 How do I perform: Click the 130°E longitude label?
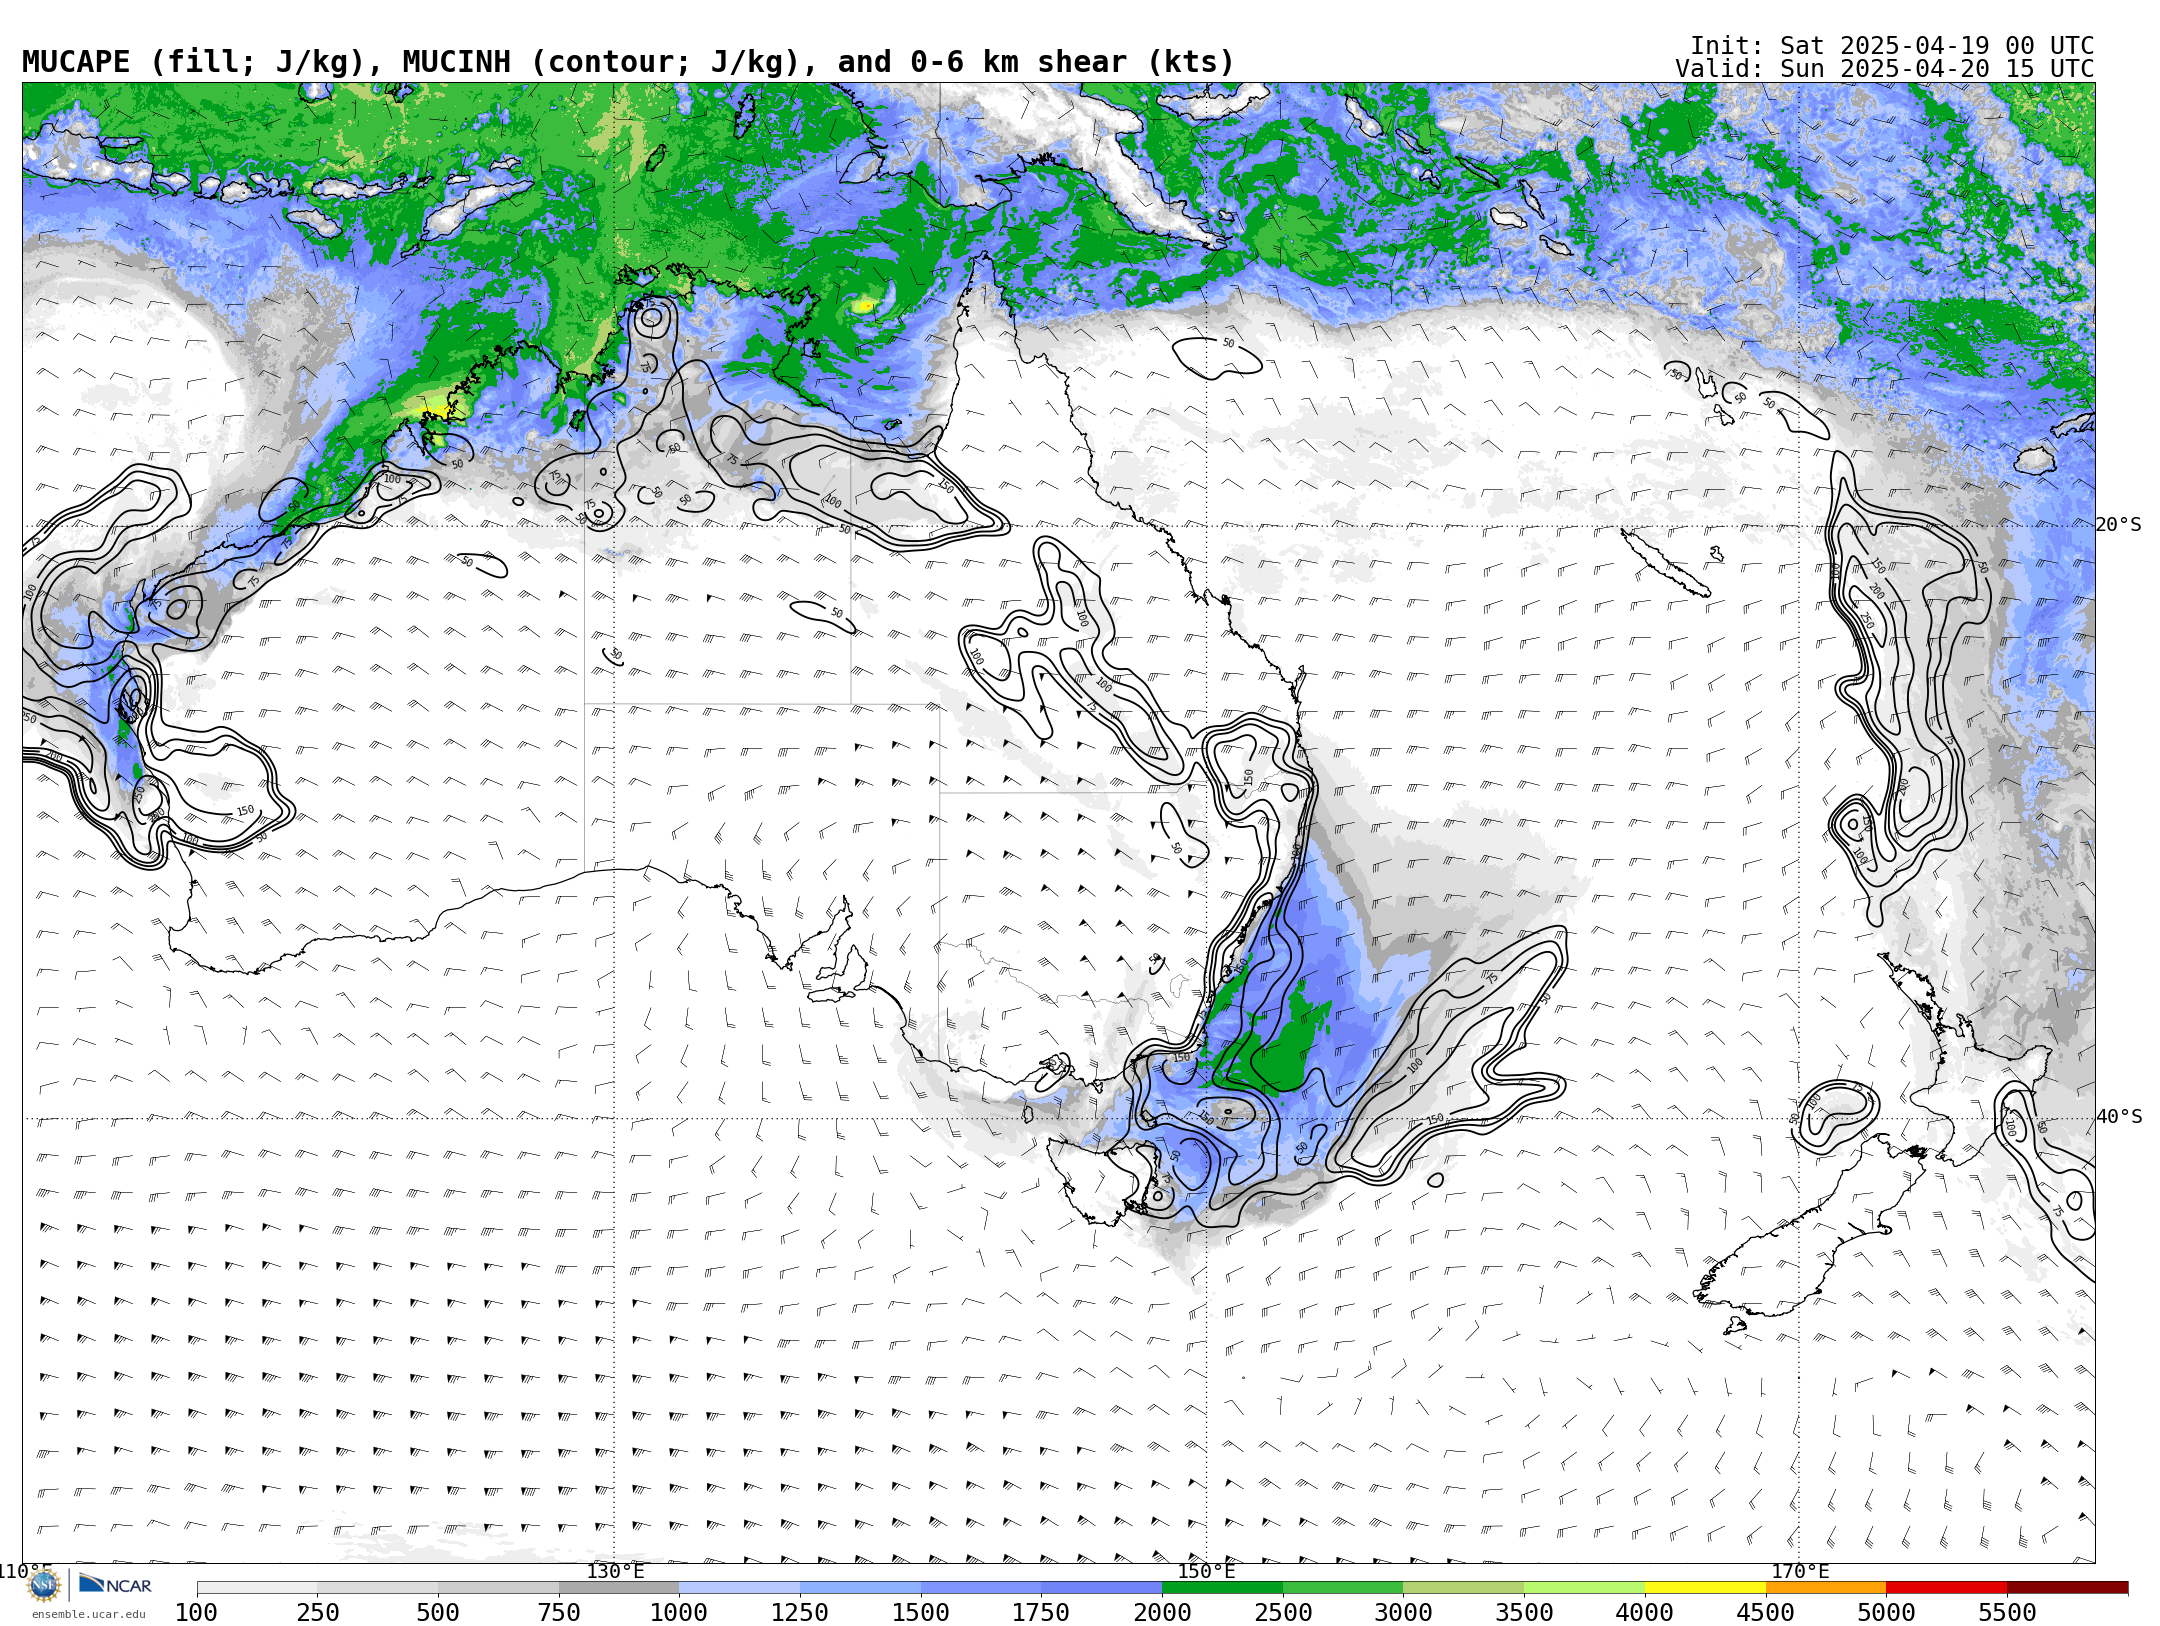pyautogui.click(x=615, y=1571)
